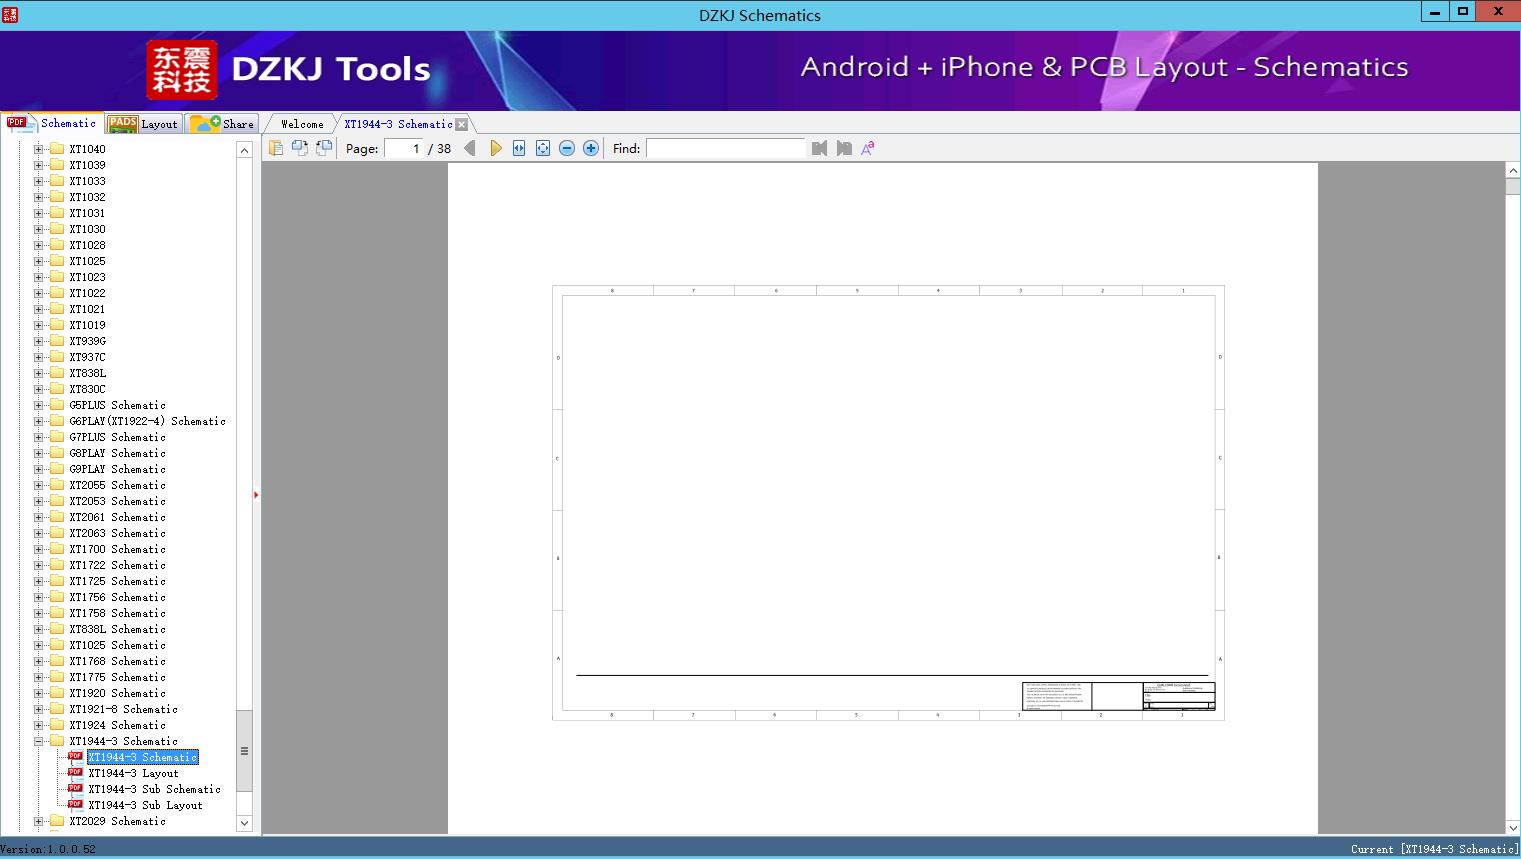Select the XT1944-3 Schematic document tab
Screen dimensions: 1521x859
click(398, 124)
